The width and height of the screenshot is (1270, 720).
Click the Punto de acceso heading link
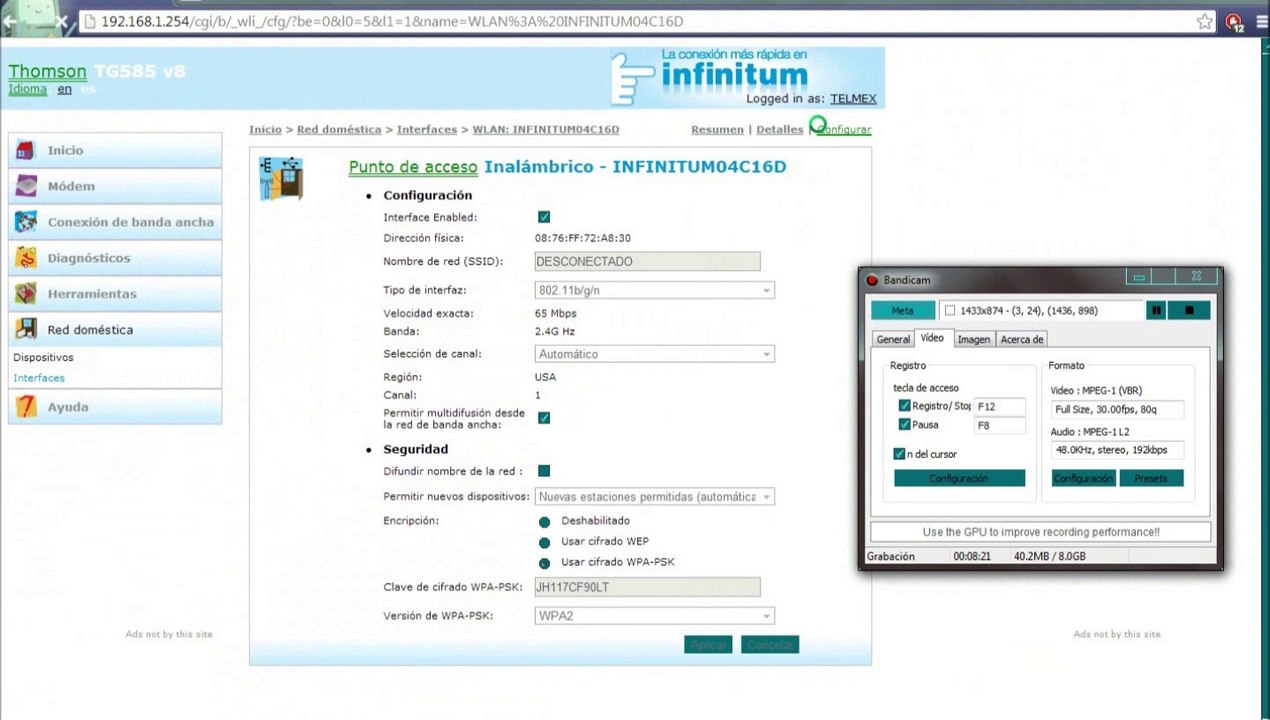[414, 167]
